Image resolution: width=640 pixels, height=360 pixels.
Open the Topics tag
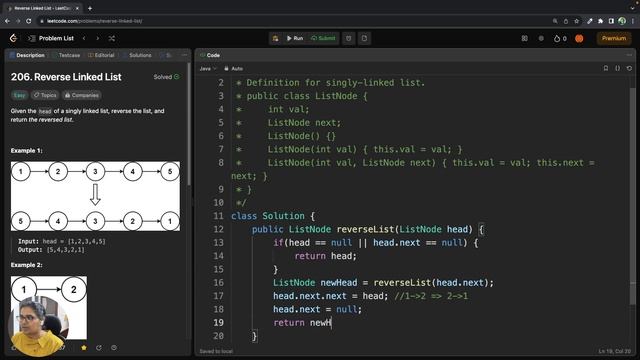pyautogui.click(x=45, y=95)
